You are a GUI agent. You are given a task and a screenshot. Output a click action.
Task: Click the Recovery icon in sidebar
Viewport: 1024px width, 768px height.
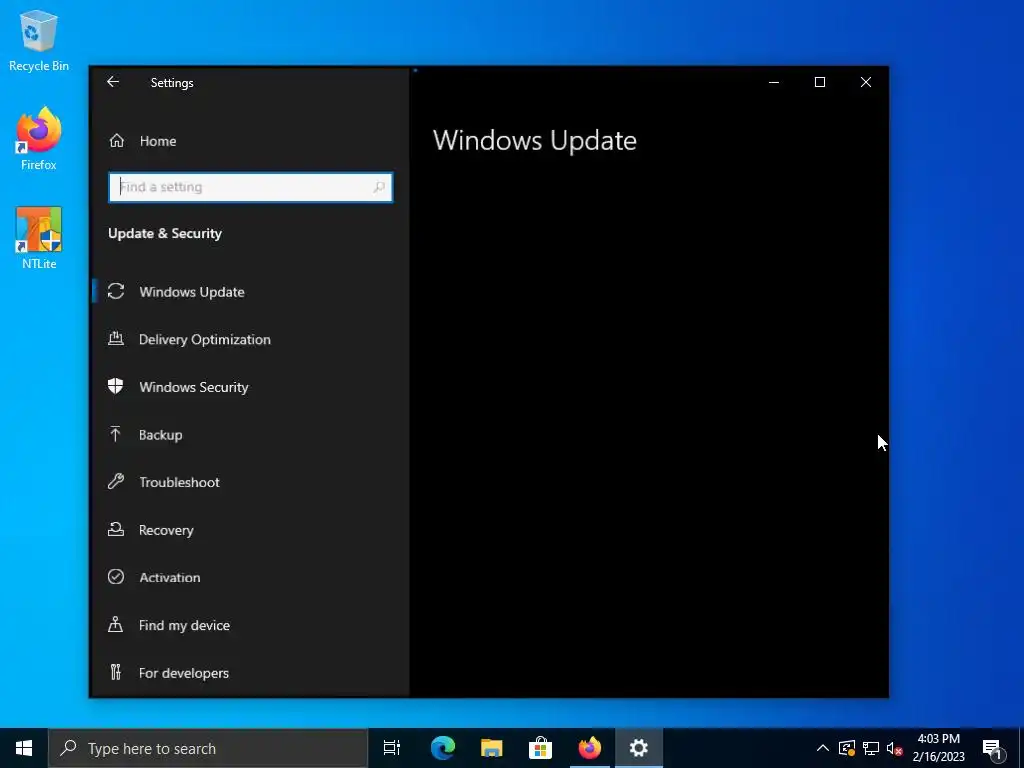coord(116,529)
